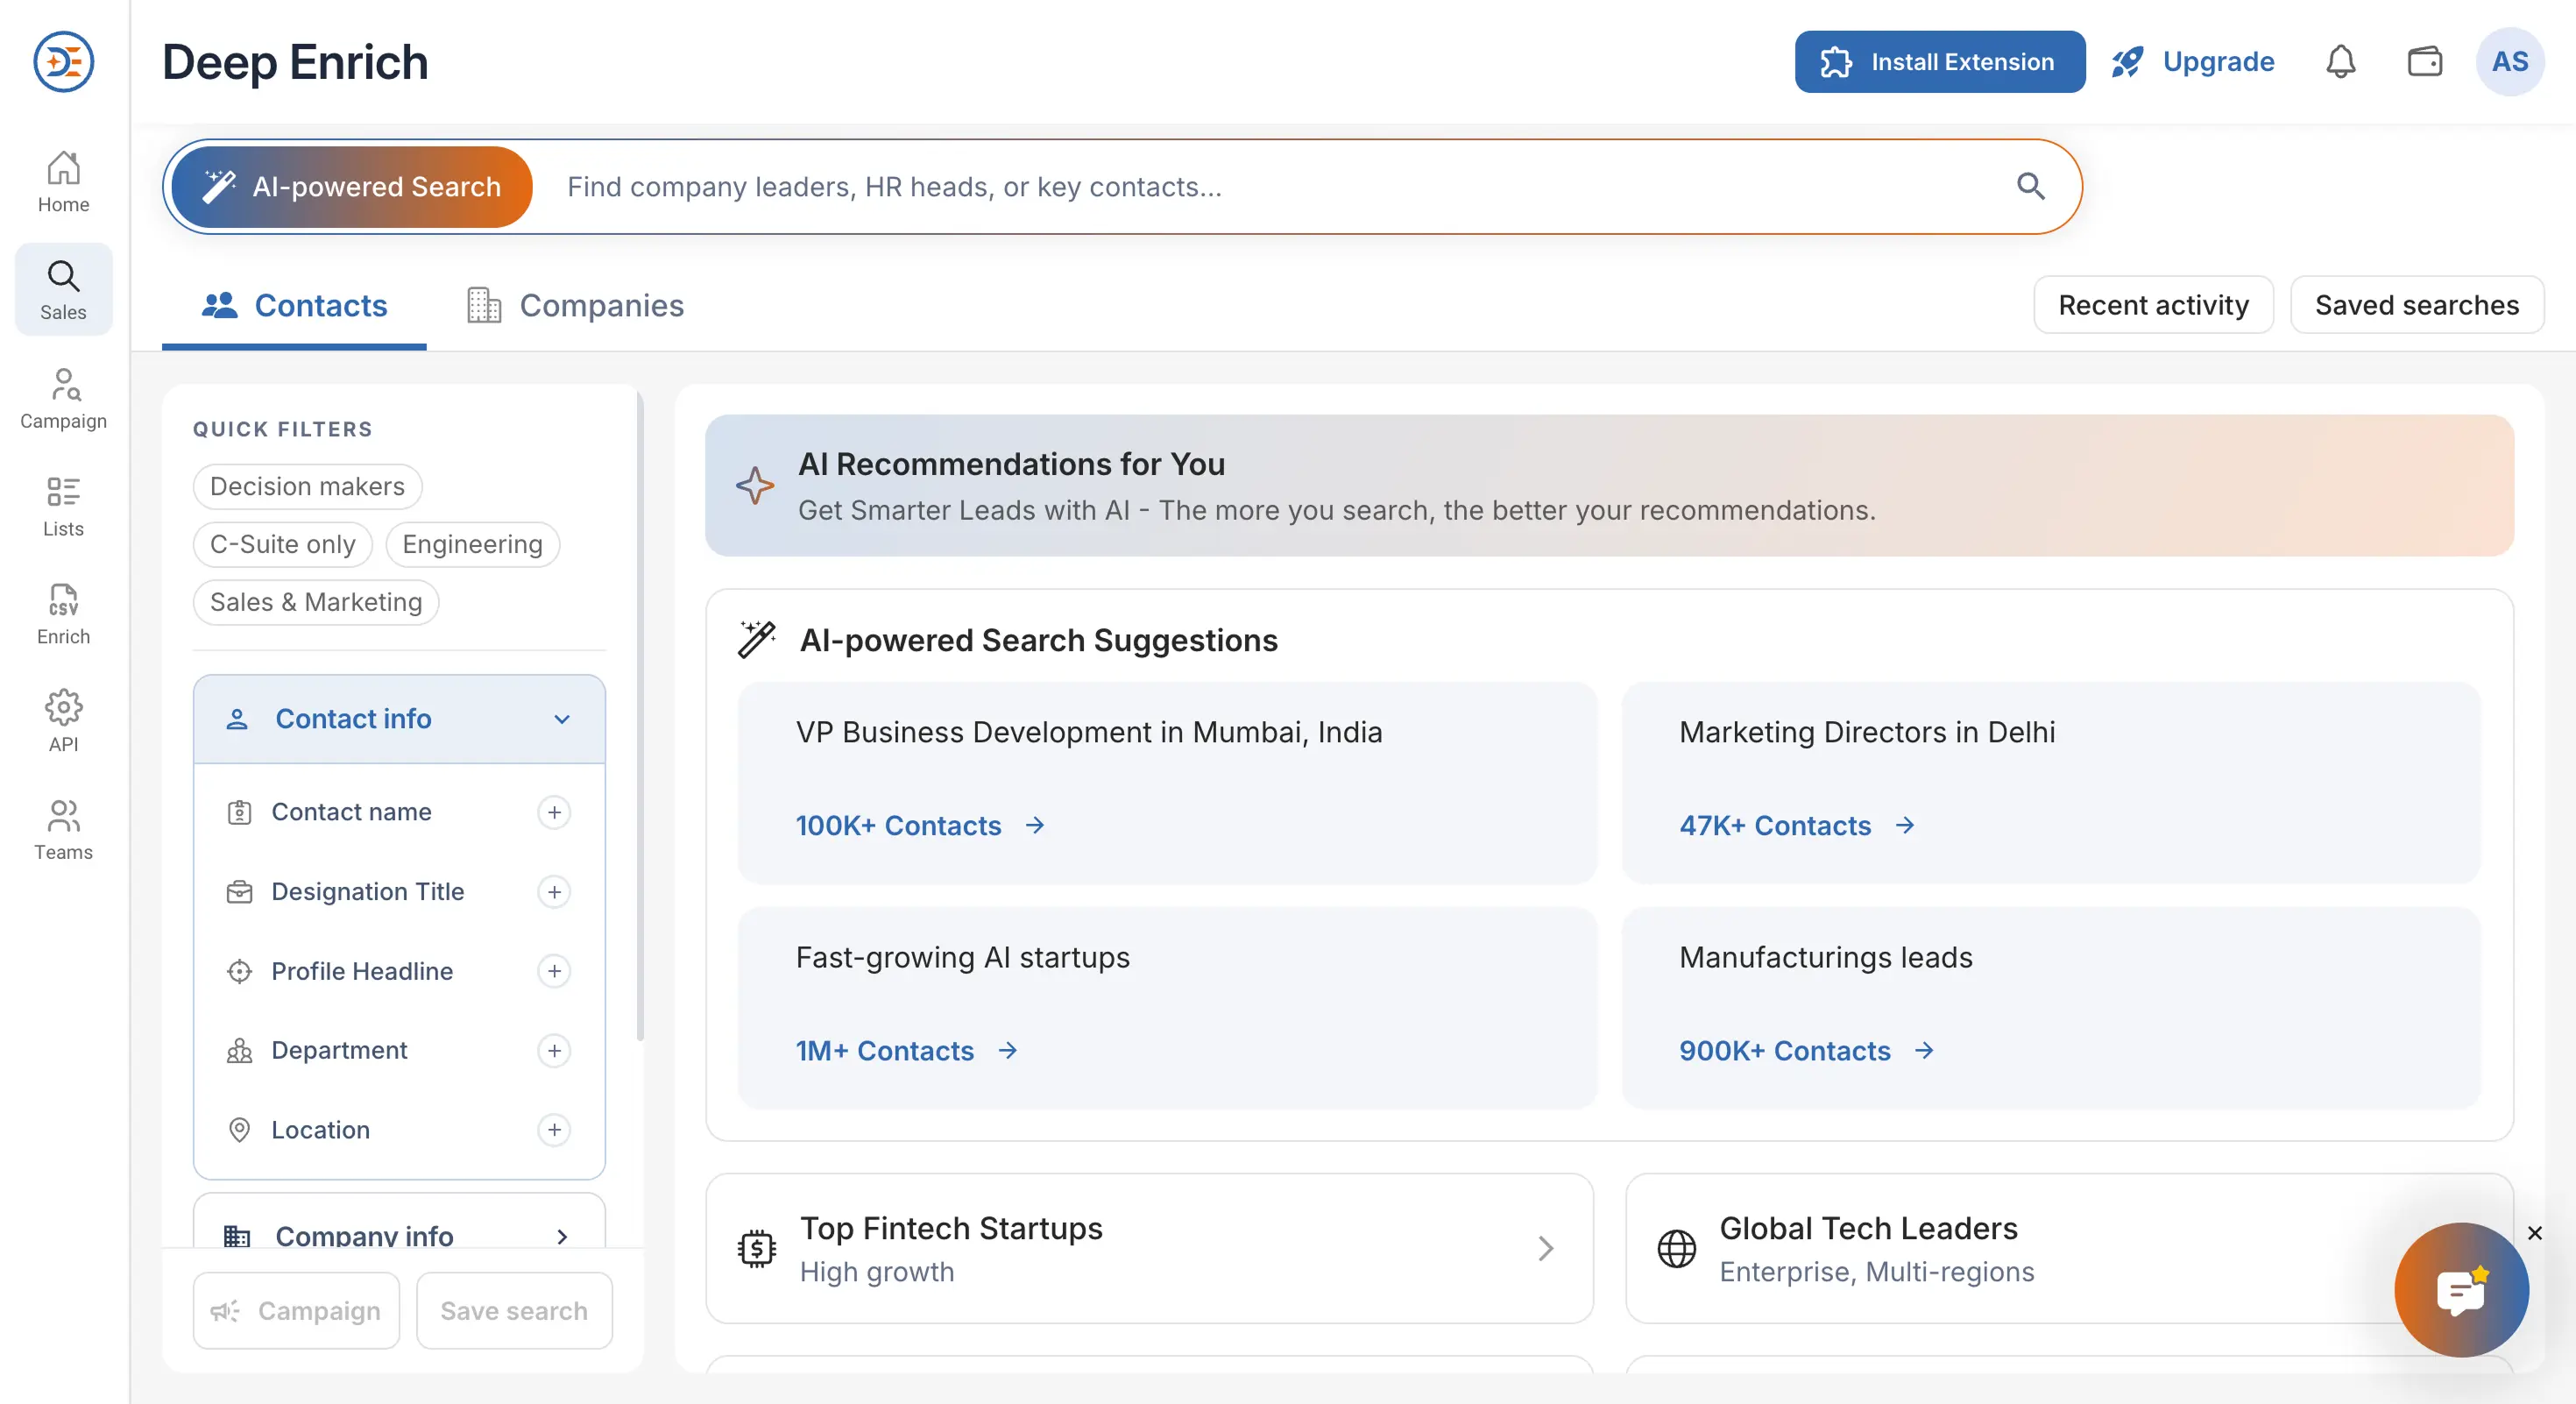
Task: Click arrow next to 100K+ Contacts
Action: 1035,825
